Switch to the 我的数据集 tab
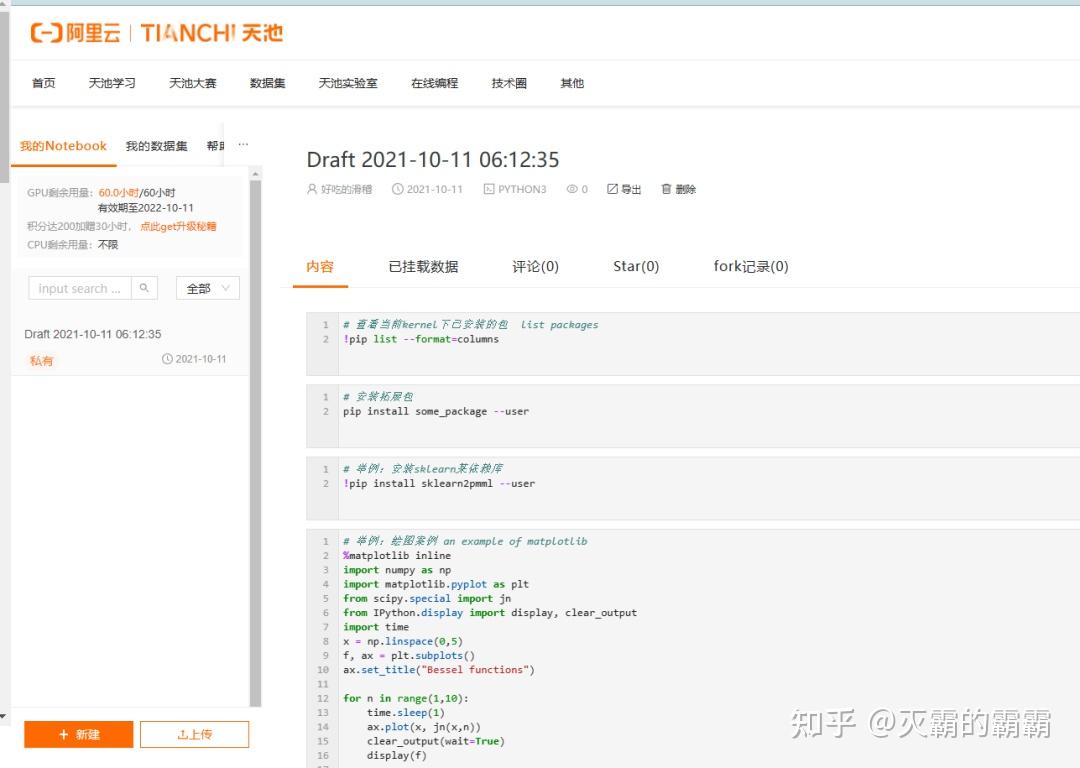Screen dimensions: 1080x768 [156, 145]
